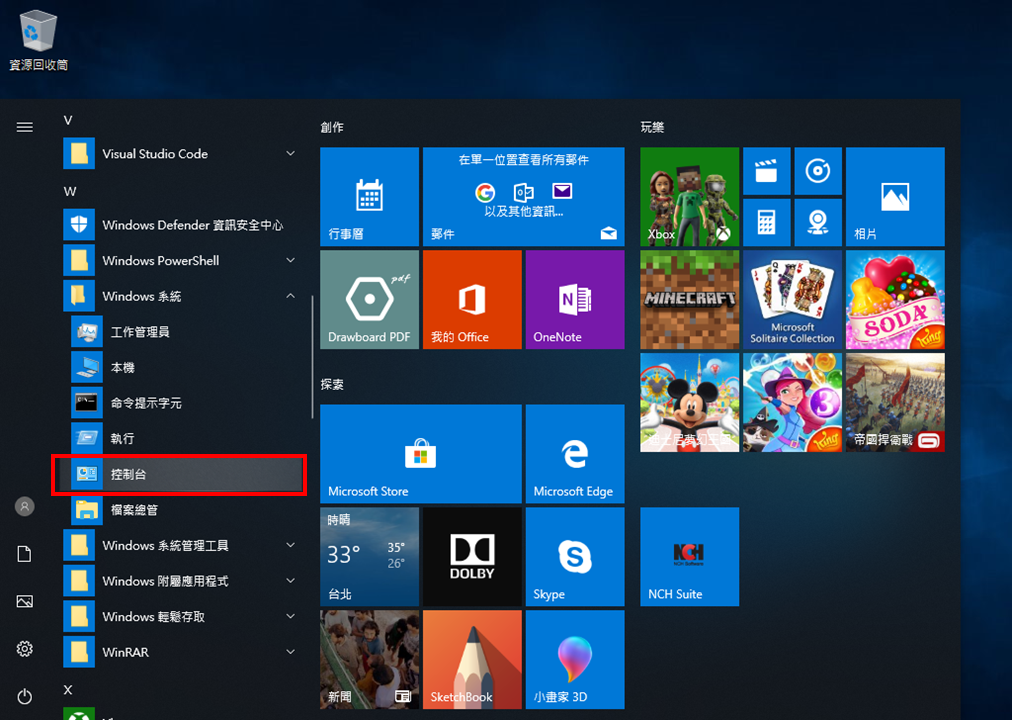This screenshot has height=720, width=1012.
Task: Open Bubble Witch 3 tile
Action: (x=793, y=402)
